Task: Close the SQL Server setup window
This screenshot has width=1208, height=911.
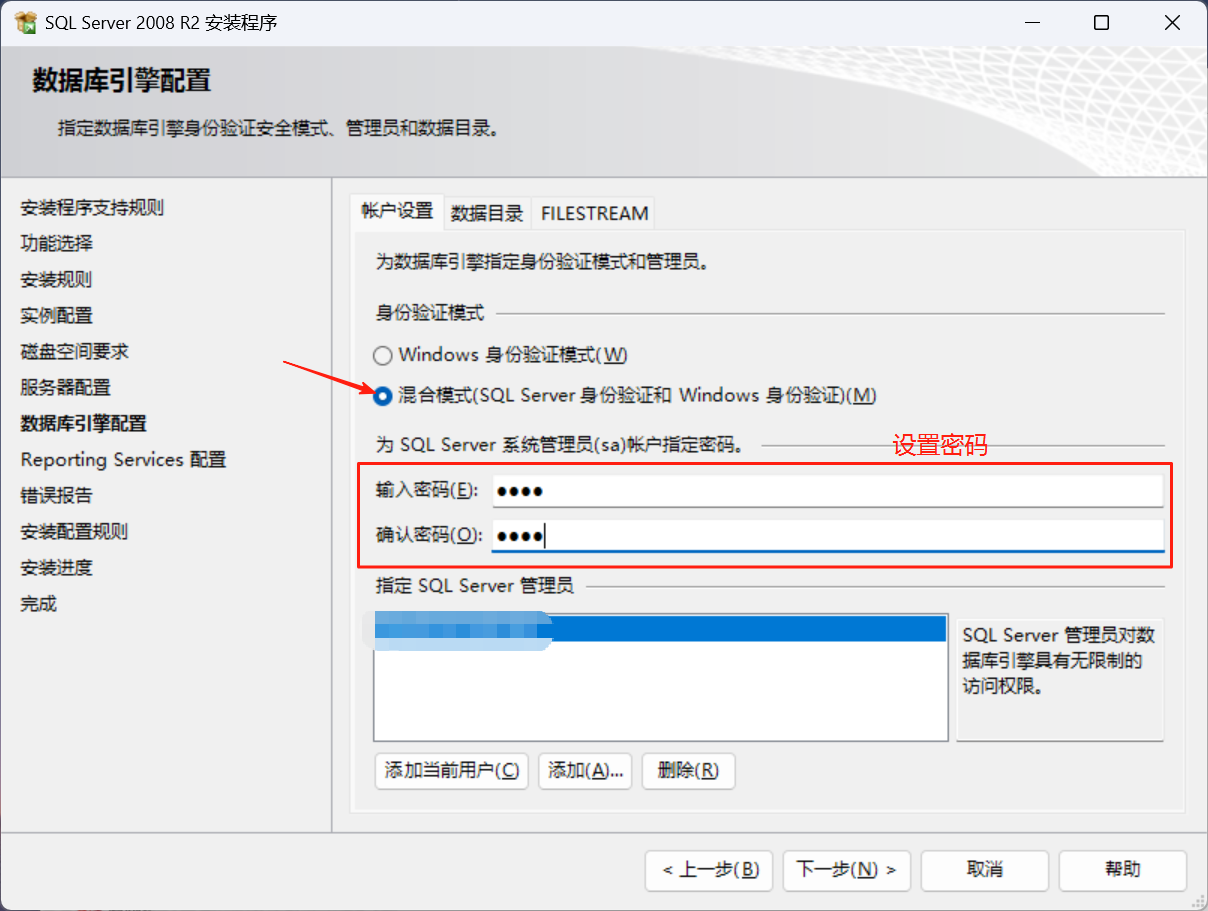Action: point(1172,23)
